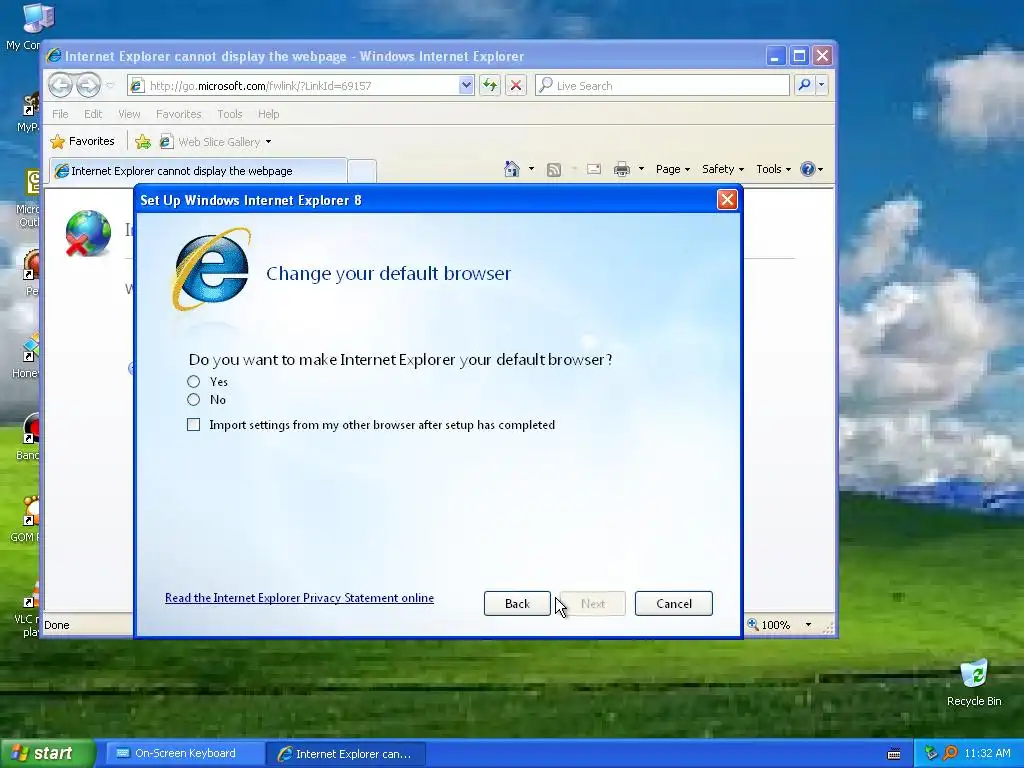This screenshot has height=768, width=1024.
Task: Open the Internet Explorer Privacy Statement link
Action: pos(299,598)
